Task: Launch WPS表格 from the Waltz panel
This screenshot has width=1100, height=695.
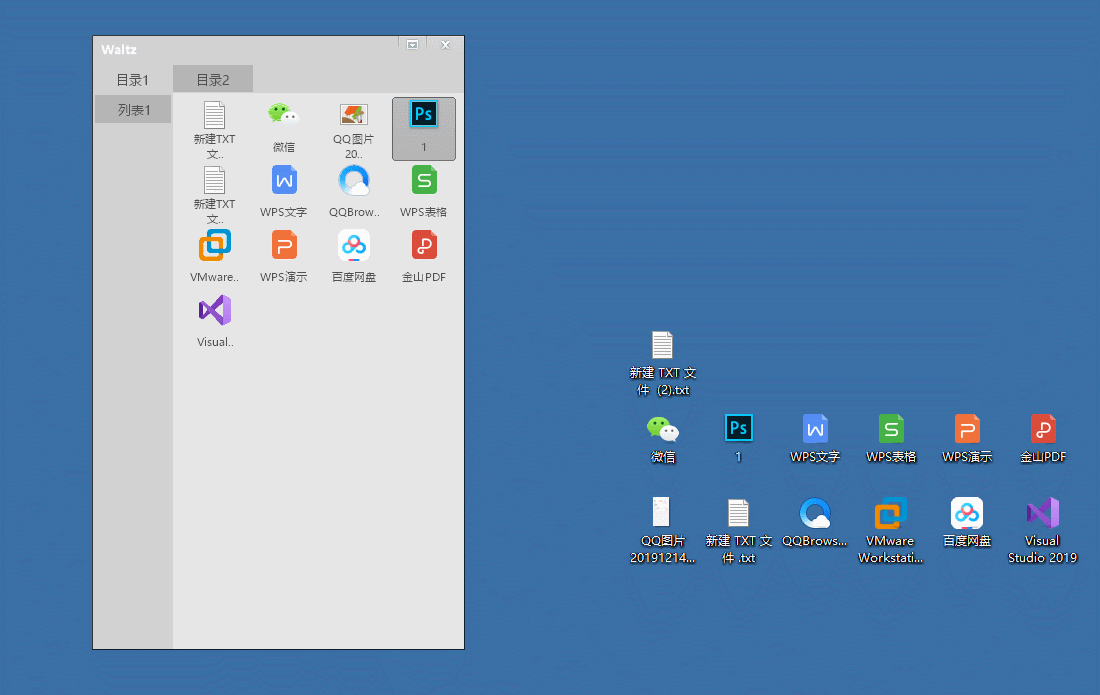Action: click(424, 192)
